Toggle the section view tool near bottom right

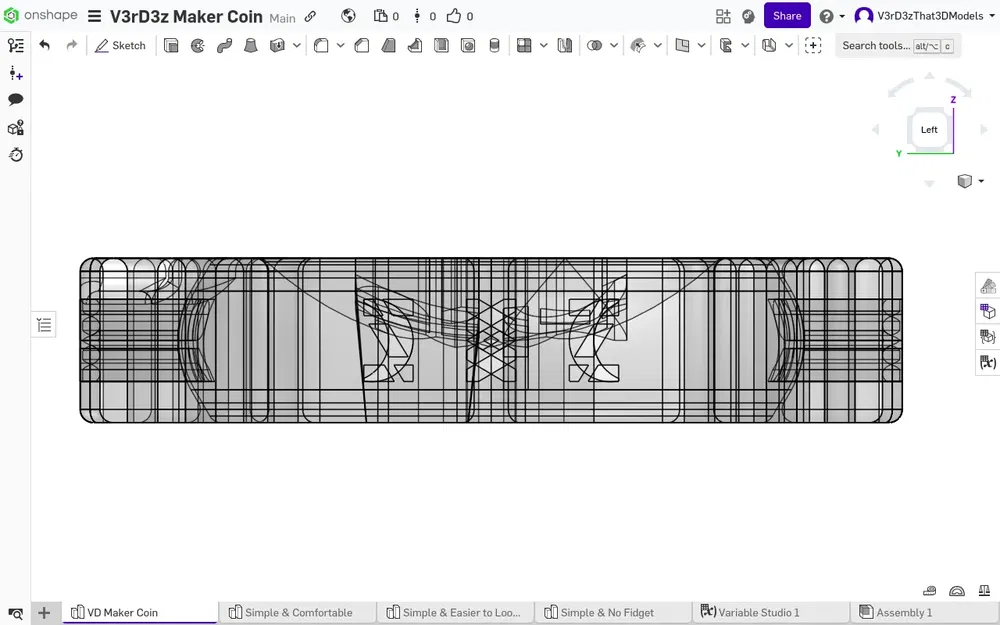tap(929, 591)
